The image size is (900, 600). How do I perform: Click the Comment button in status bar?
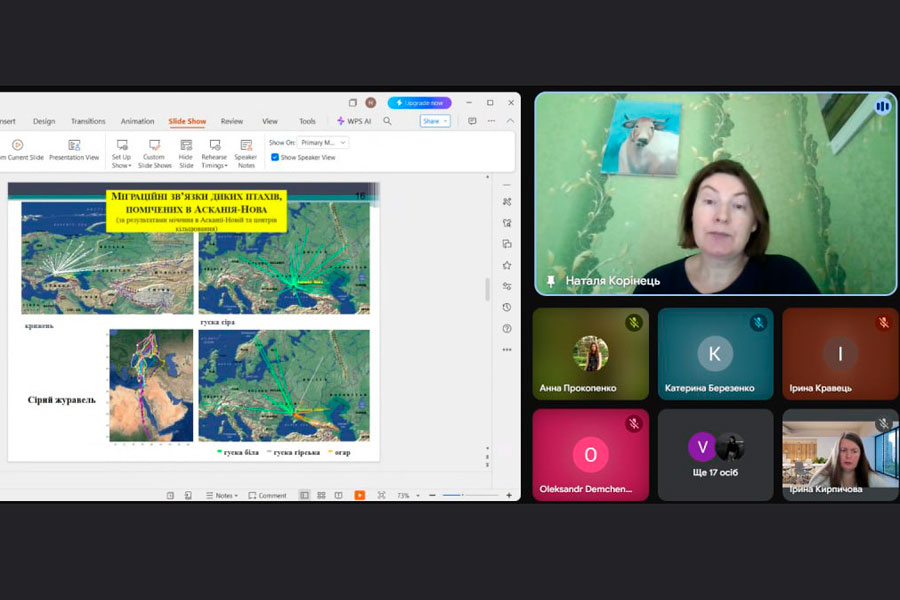click(267, 495)
